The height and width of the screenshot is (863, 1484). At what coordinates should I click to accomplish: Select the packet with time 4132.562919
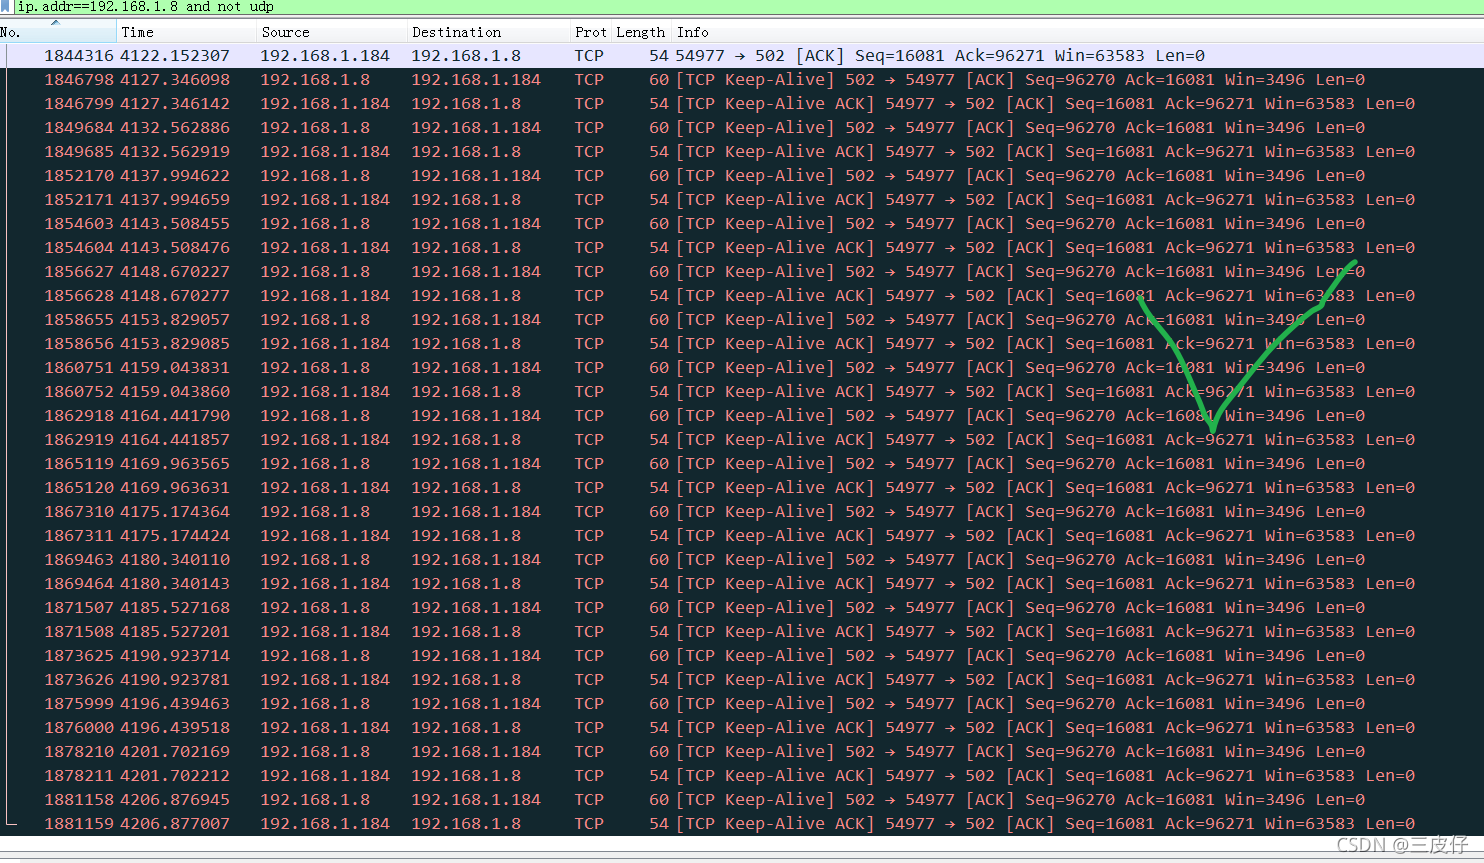tap(742, 152)
